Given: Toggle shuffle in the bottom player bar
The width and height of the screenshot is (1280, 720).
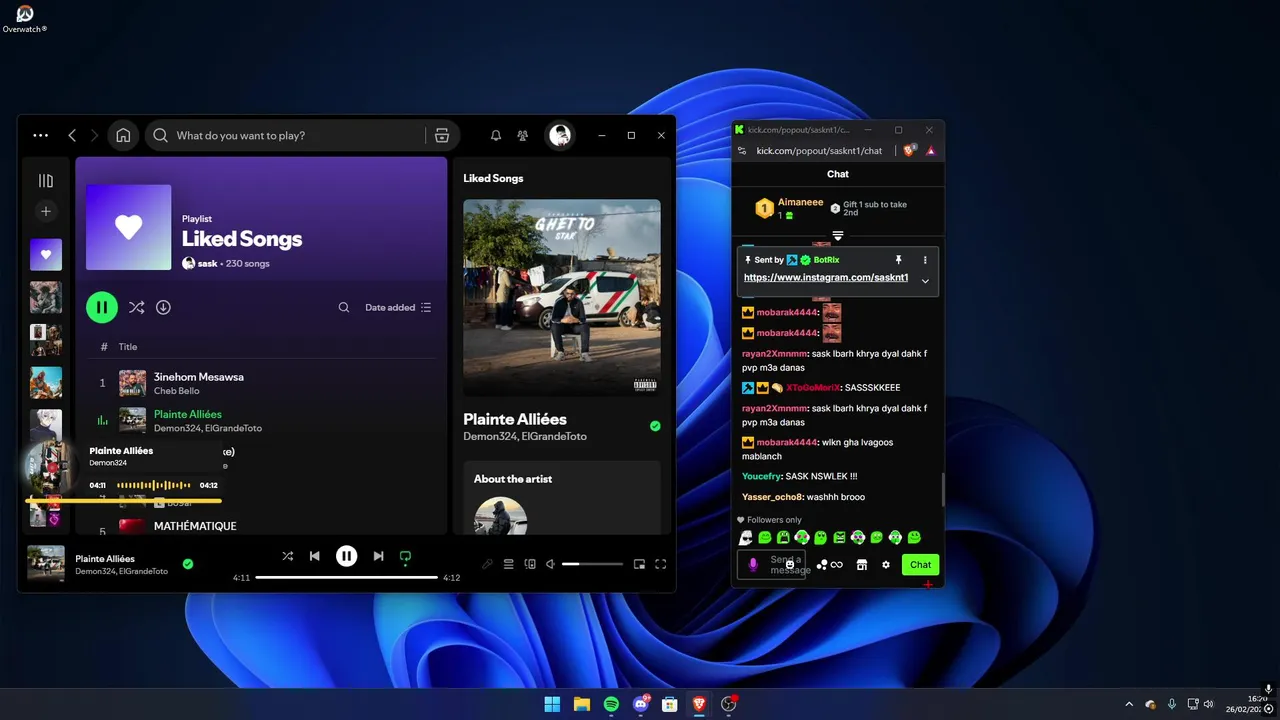Looking at the screenshot, I should pyautogui.click(x=288, y=556).
